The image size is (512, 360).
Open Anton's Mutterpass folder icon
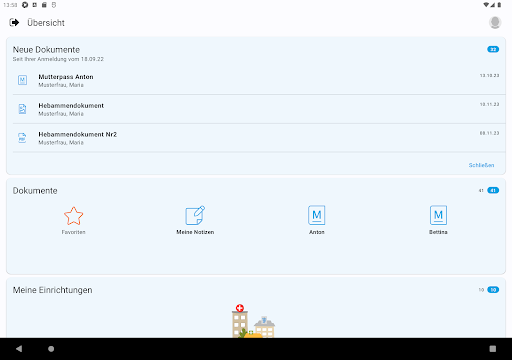pos(317,215)
